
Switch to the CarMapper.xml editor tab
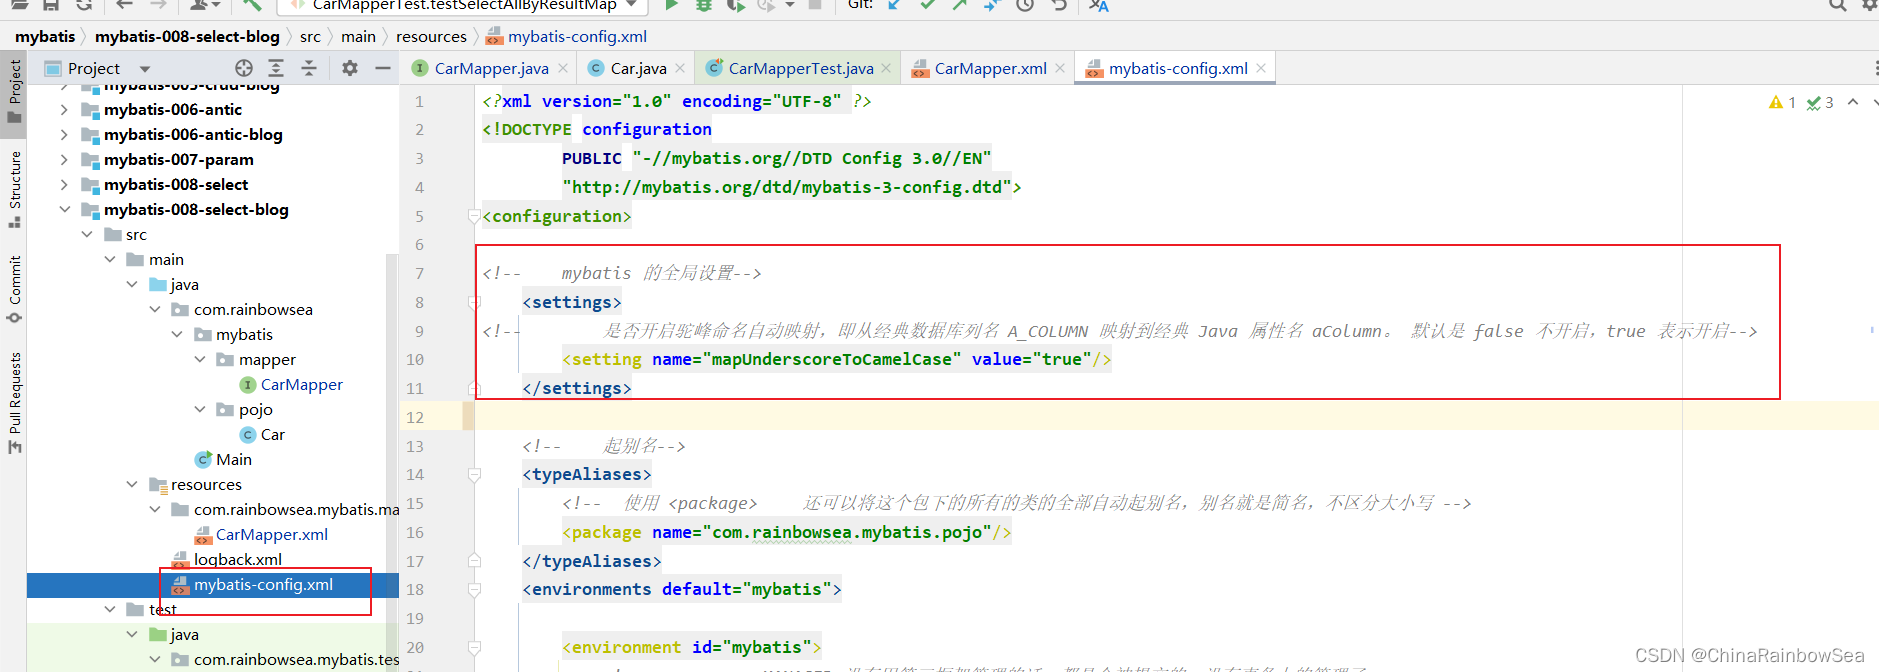(989, 68)
